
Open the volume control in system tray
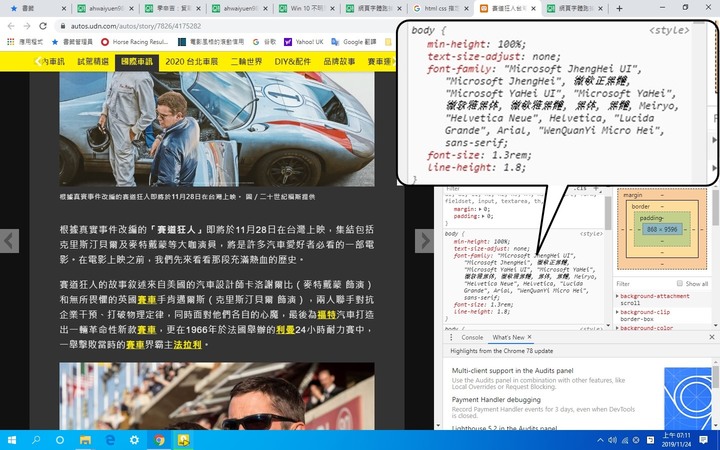tap(612, 440)
